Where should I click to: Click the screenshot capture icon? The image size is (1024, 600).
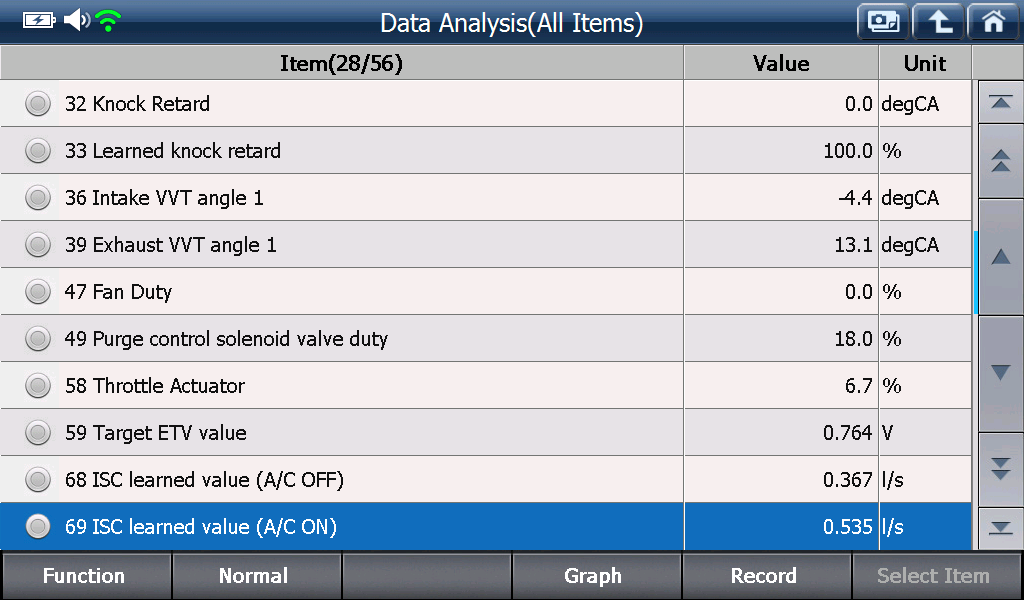click(883, 22)
